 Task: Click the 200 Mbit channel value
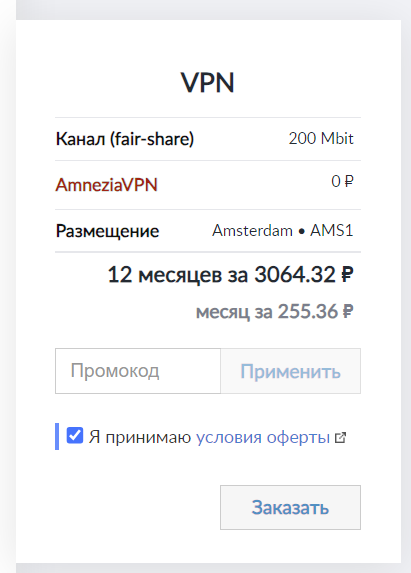[x=321, y=138]
